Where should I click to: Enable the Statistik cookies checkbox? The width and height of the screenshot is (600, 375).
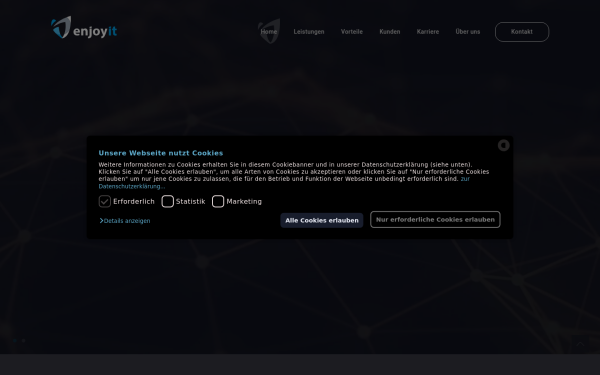pyautogui.click(x=168, y=201)
